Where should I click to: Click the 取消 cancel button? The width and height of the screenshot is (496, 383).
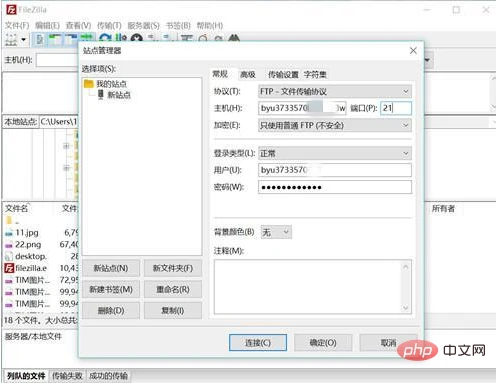coord(388,343)
